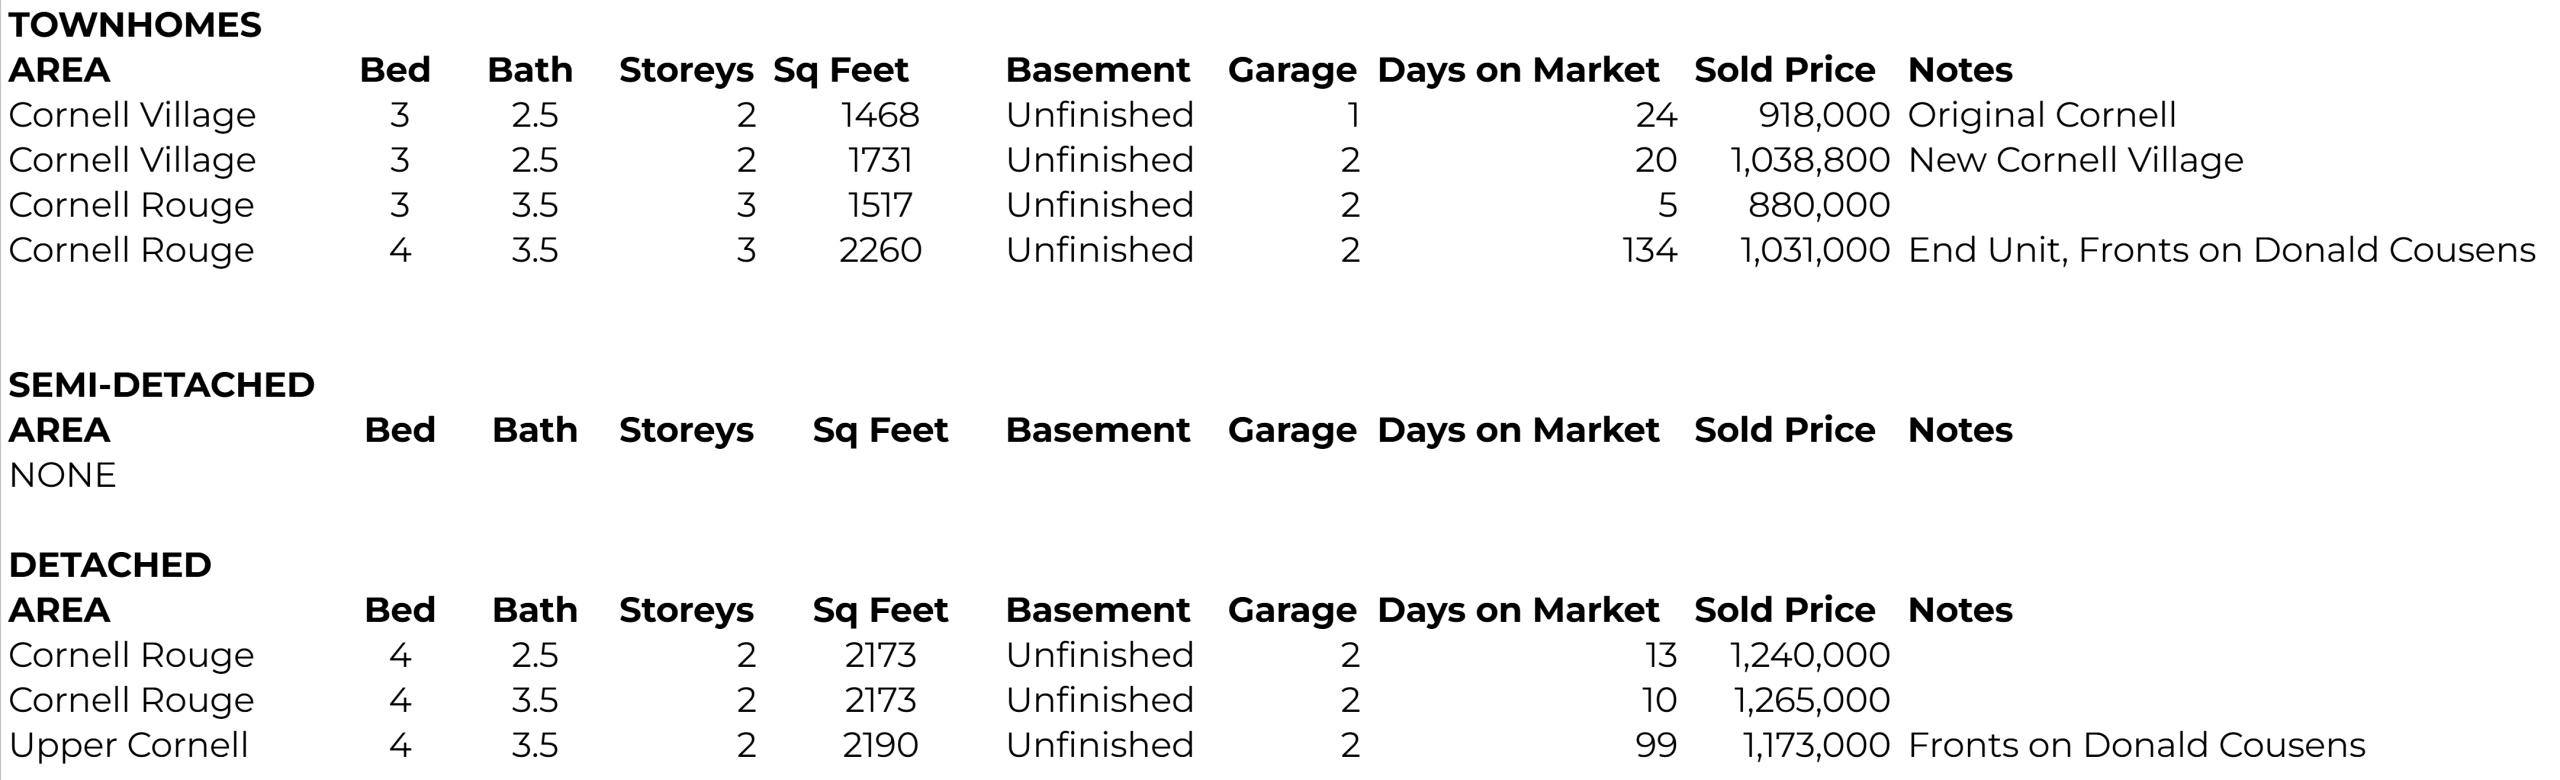Select the 1468 square feet cell
This screenshot has height=780, width=2560.
(x=880, y=115)
